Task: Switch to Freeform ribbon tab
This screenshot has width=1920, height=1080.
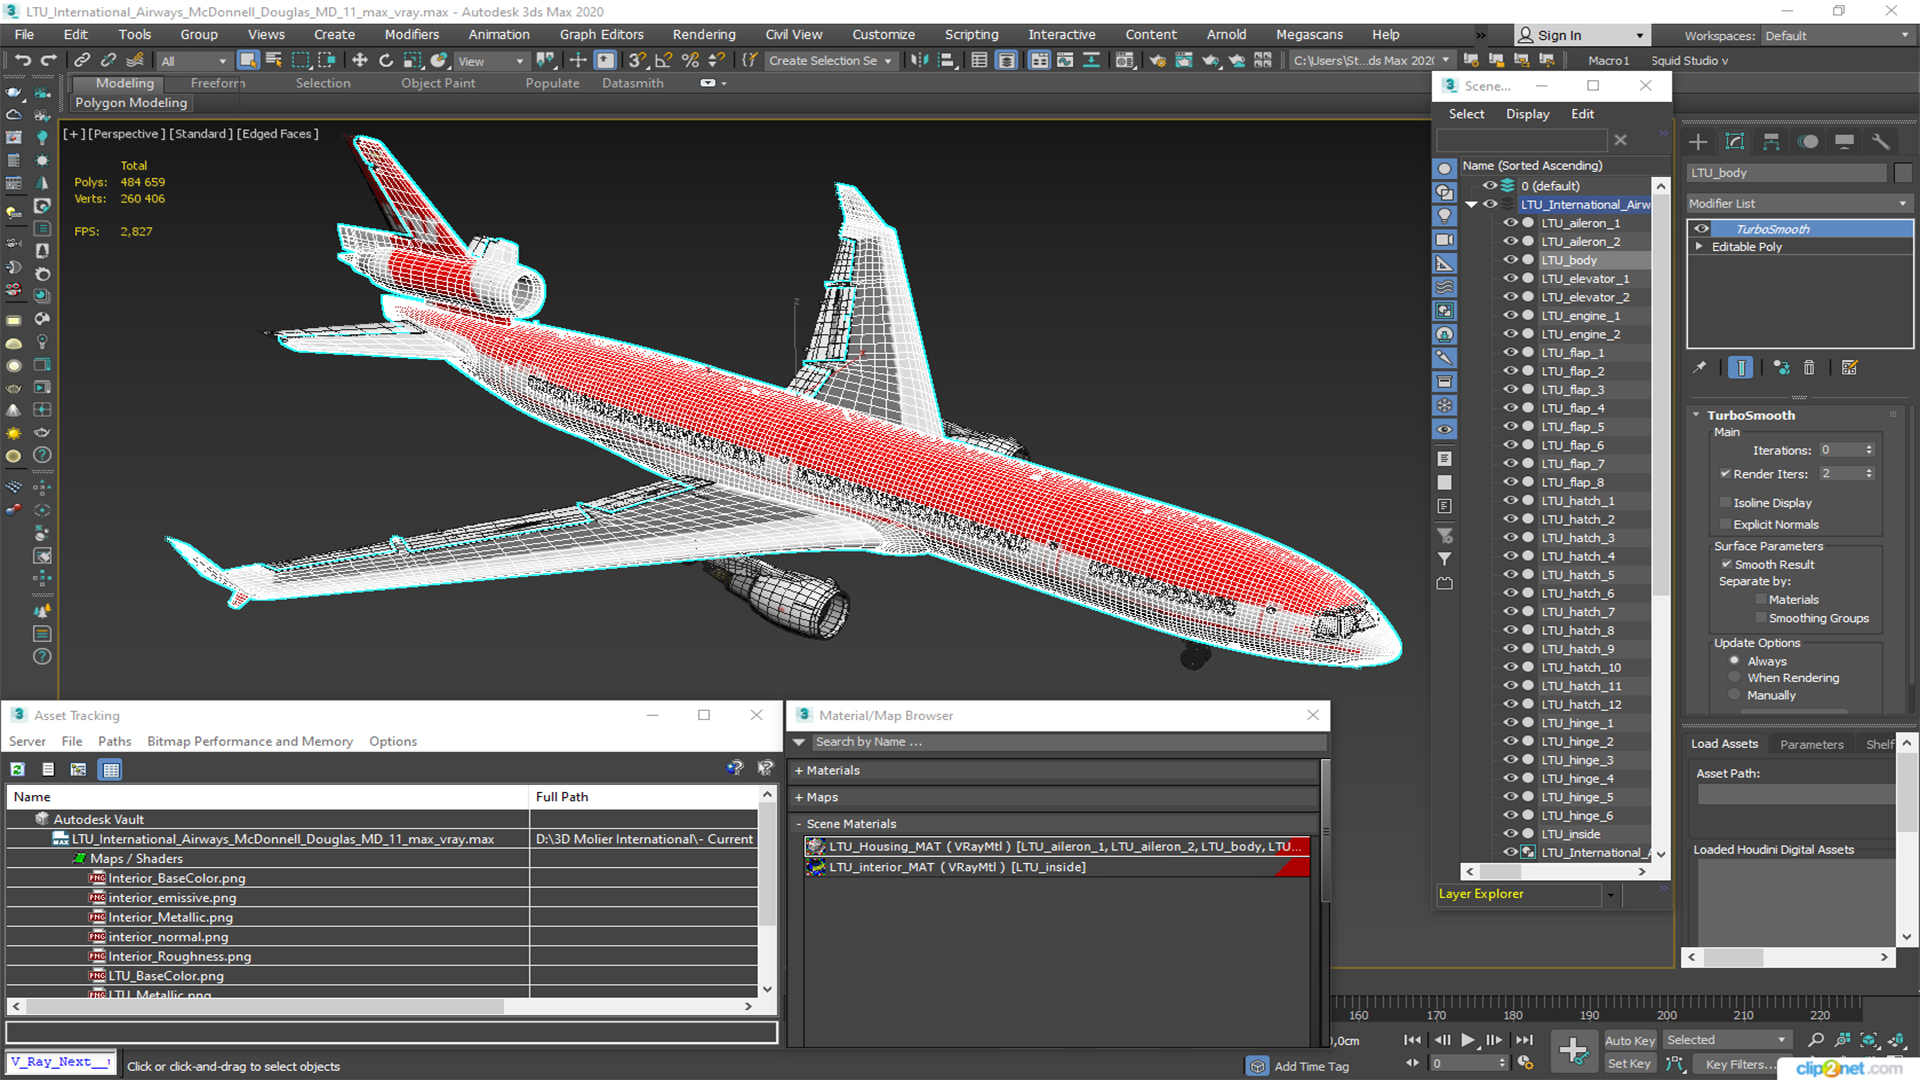Action: (x=218, y=83)
